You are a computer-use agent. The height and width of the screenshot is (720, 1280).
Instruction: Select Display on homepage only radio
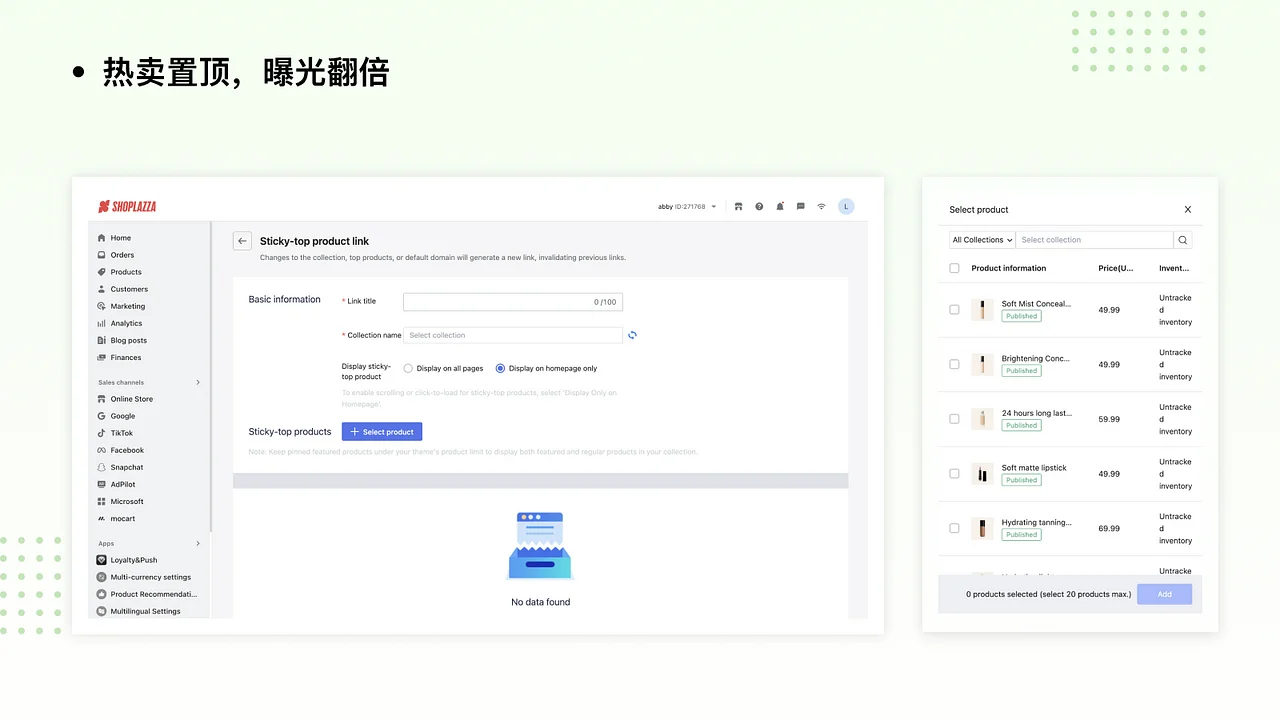500,368
